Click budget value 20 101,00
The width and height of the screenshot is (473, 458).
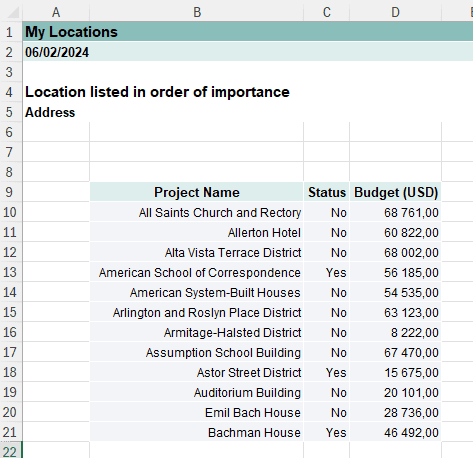[395, 392]
